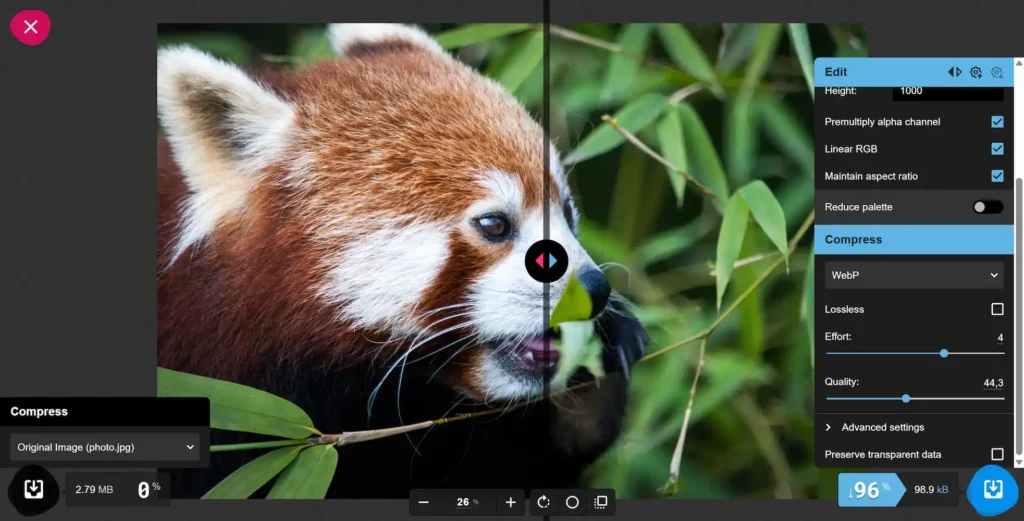Image resolution: width=1024 pixels, height=521 pixels.
Task: Uncheck the Linear RGB checkbox
Action: point(997,149)
